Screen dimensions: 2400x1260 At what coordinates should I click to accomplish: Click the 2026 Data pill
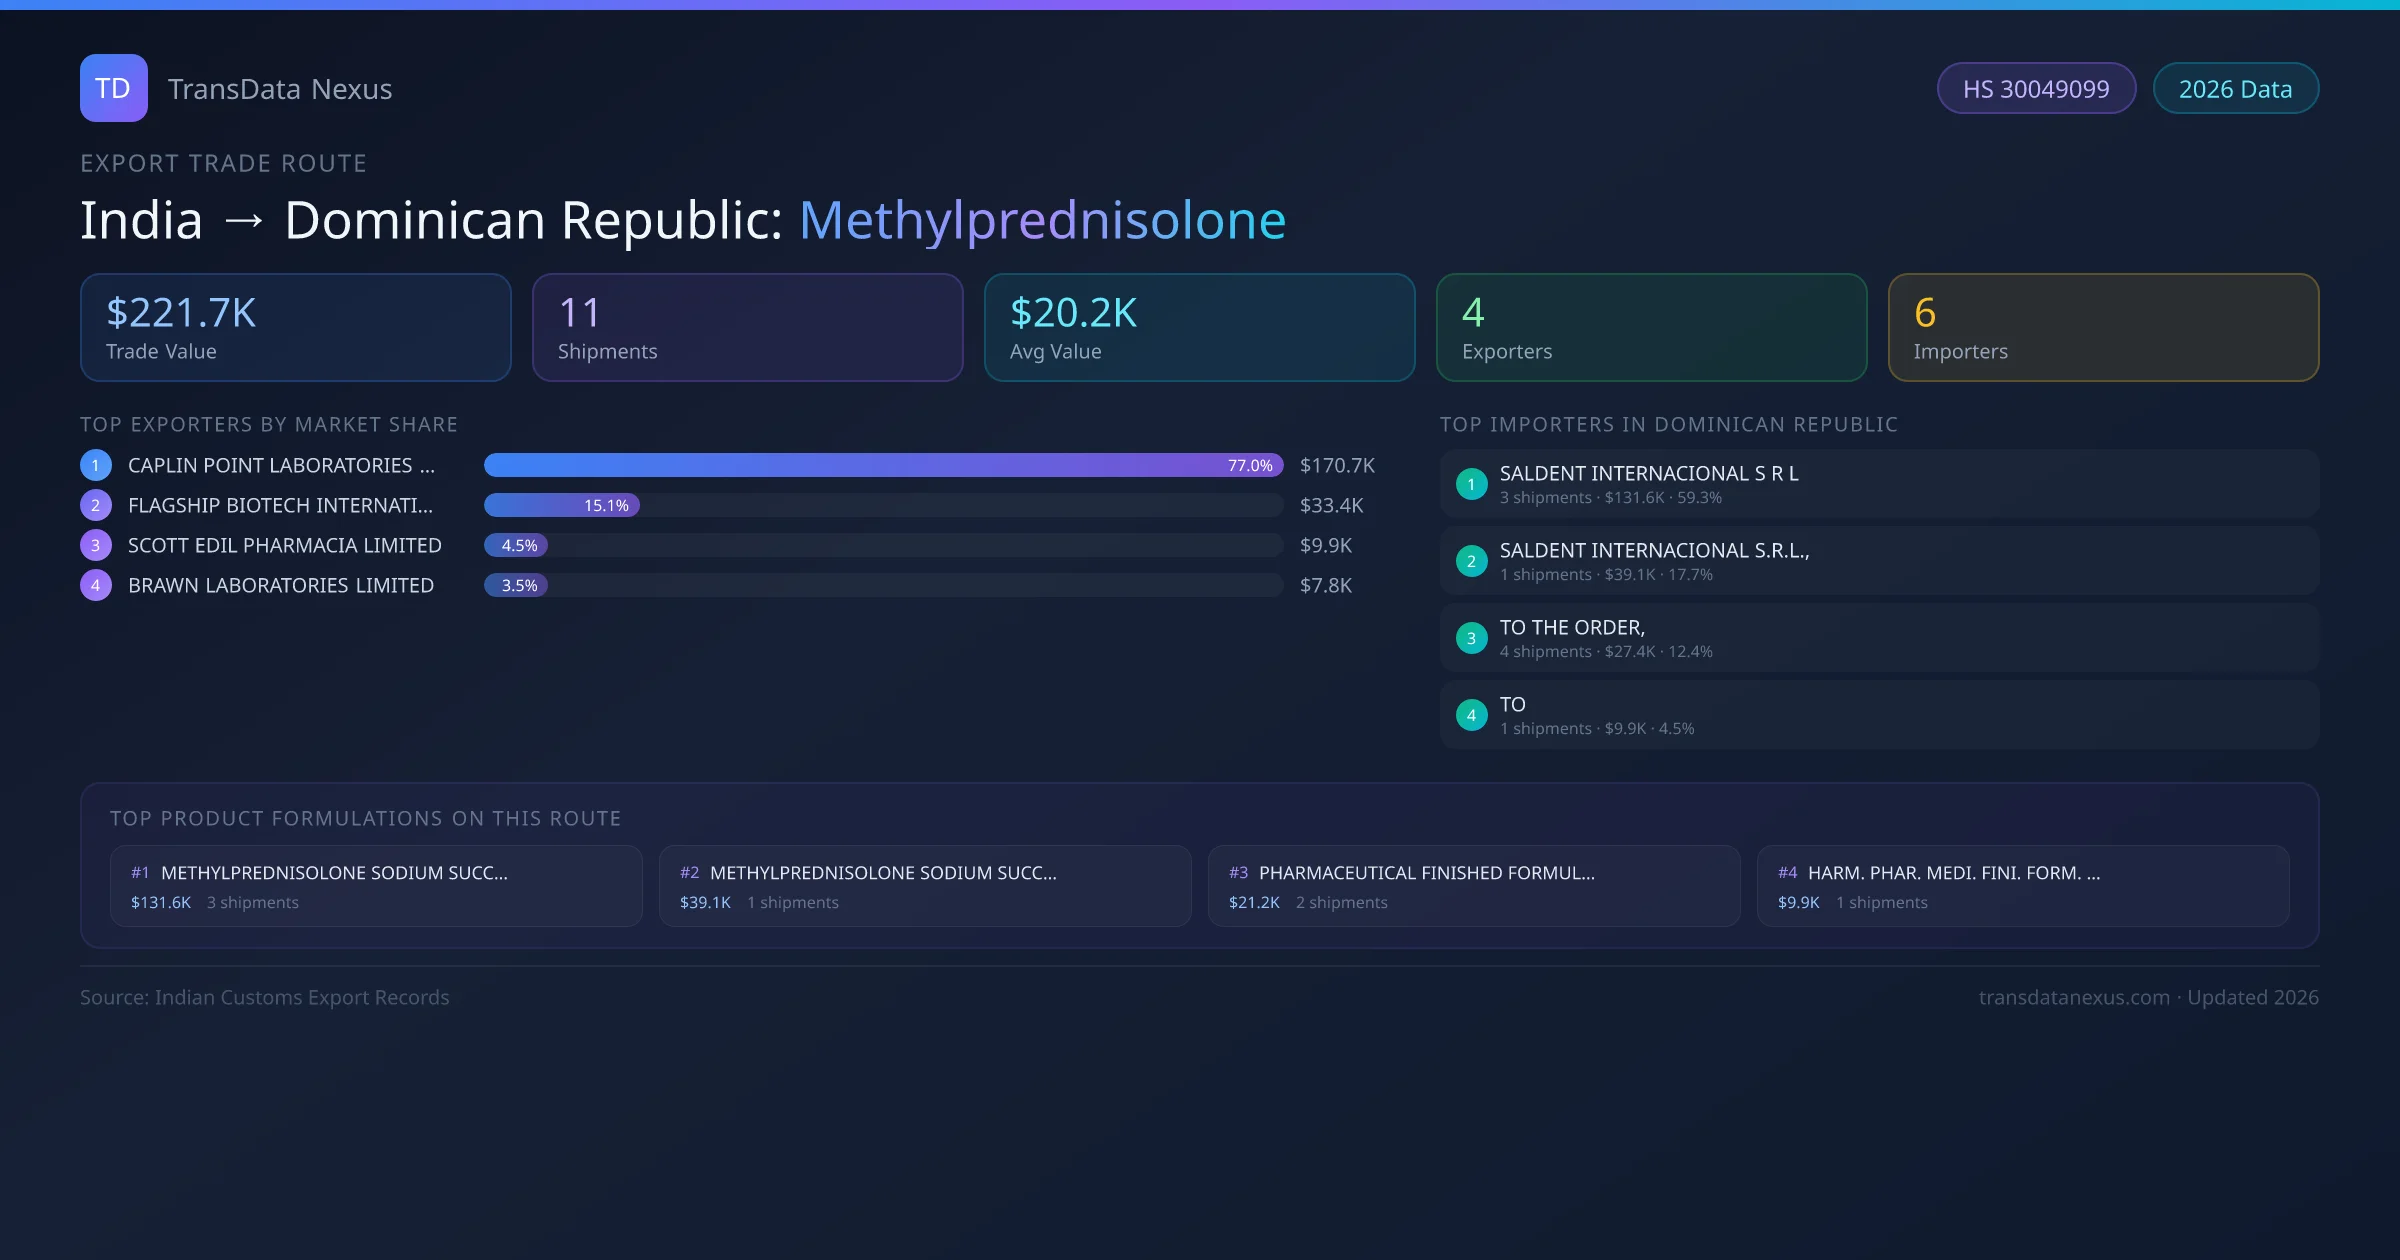click(2235, 89)
